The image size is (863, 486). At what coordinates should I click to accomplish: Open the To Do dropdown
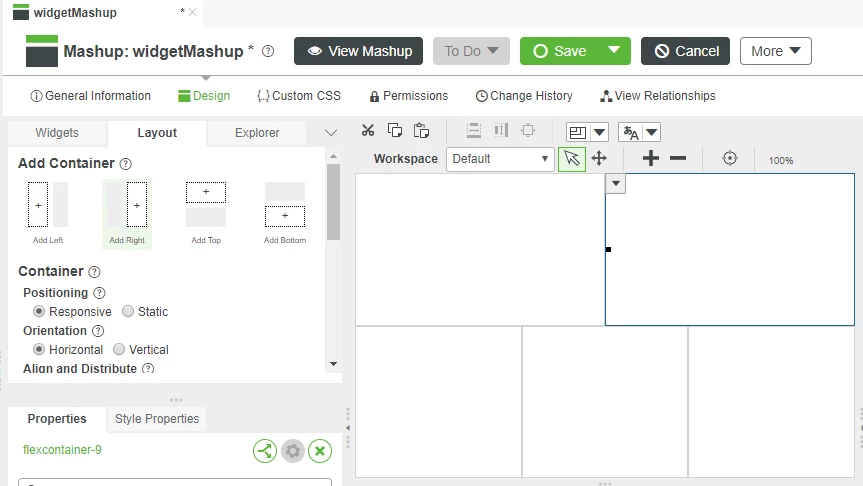click(471, 51)
